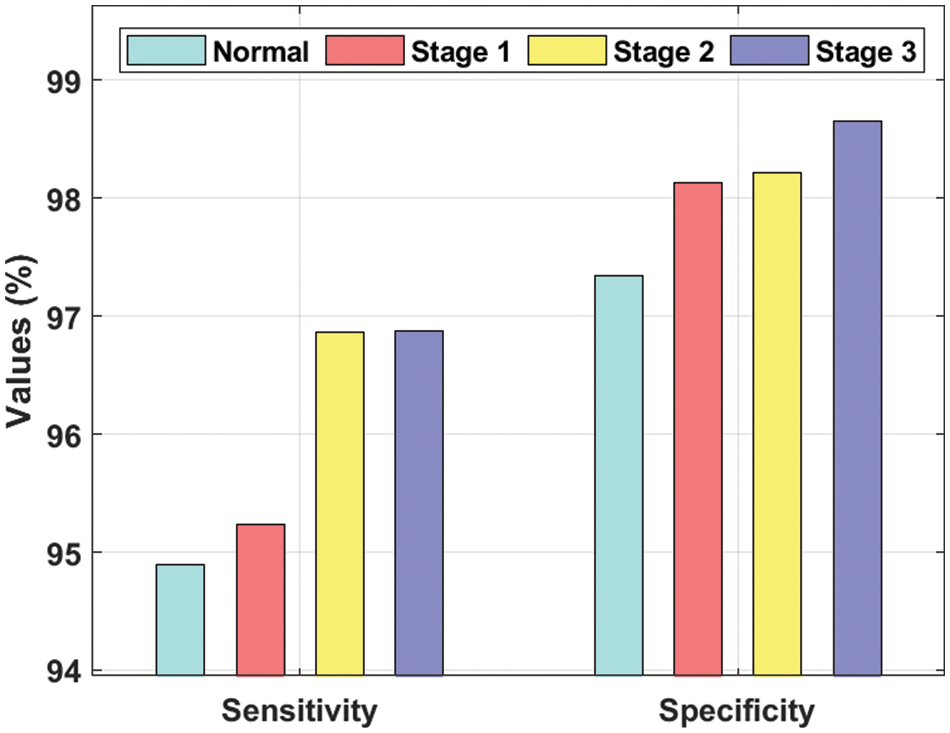Click the Sensitivity x-axis label

click(x=299, y=711)
